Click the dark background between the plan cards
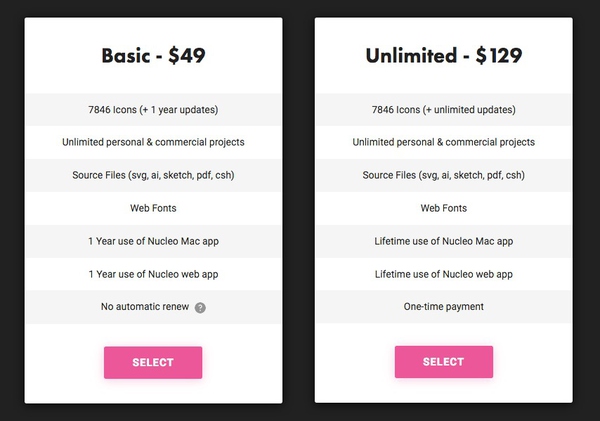The image size is (600, 421). (x=298, y=210)
